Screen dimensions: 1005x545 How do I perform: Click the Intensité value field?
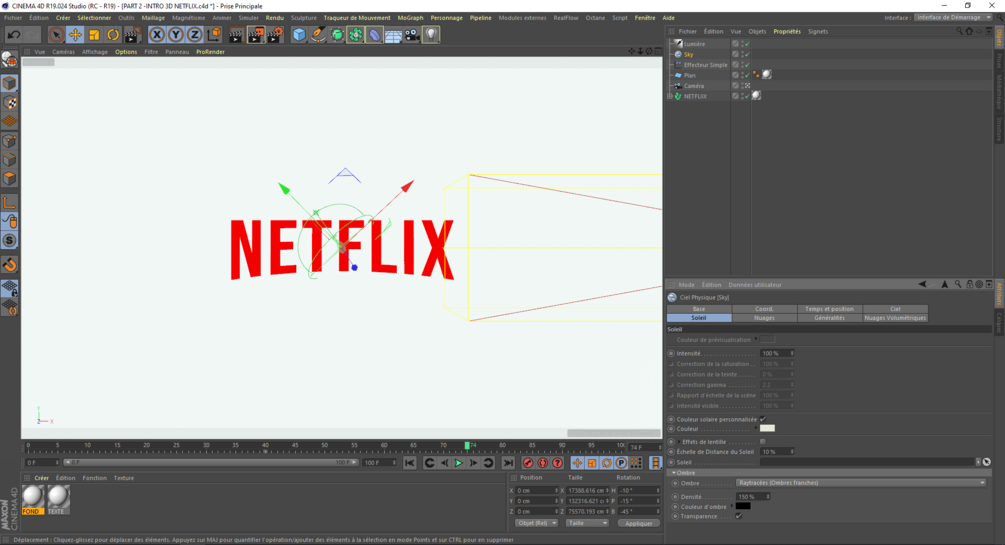coord(777,353)
